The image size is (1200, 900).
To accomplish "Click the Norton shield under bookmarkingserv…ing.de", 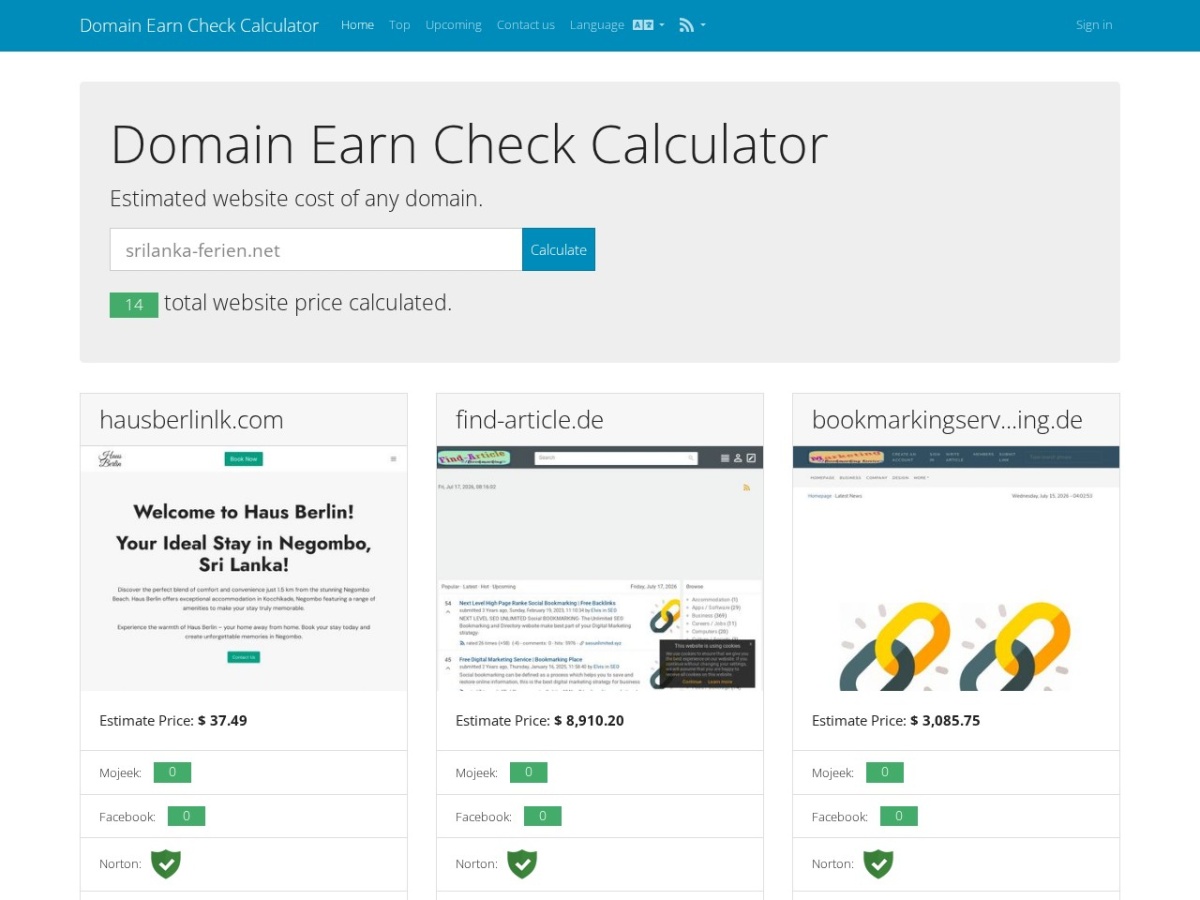I will point(878,863).
